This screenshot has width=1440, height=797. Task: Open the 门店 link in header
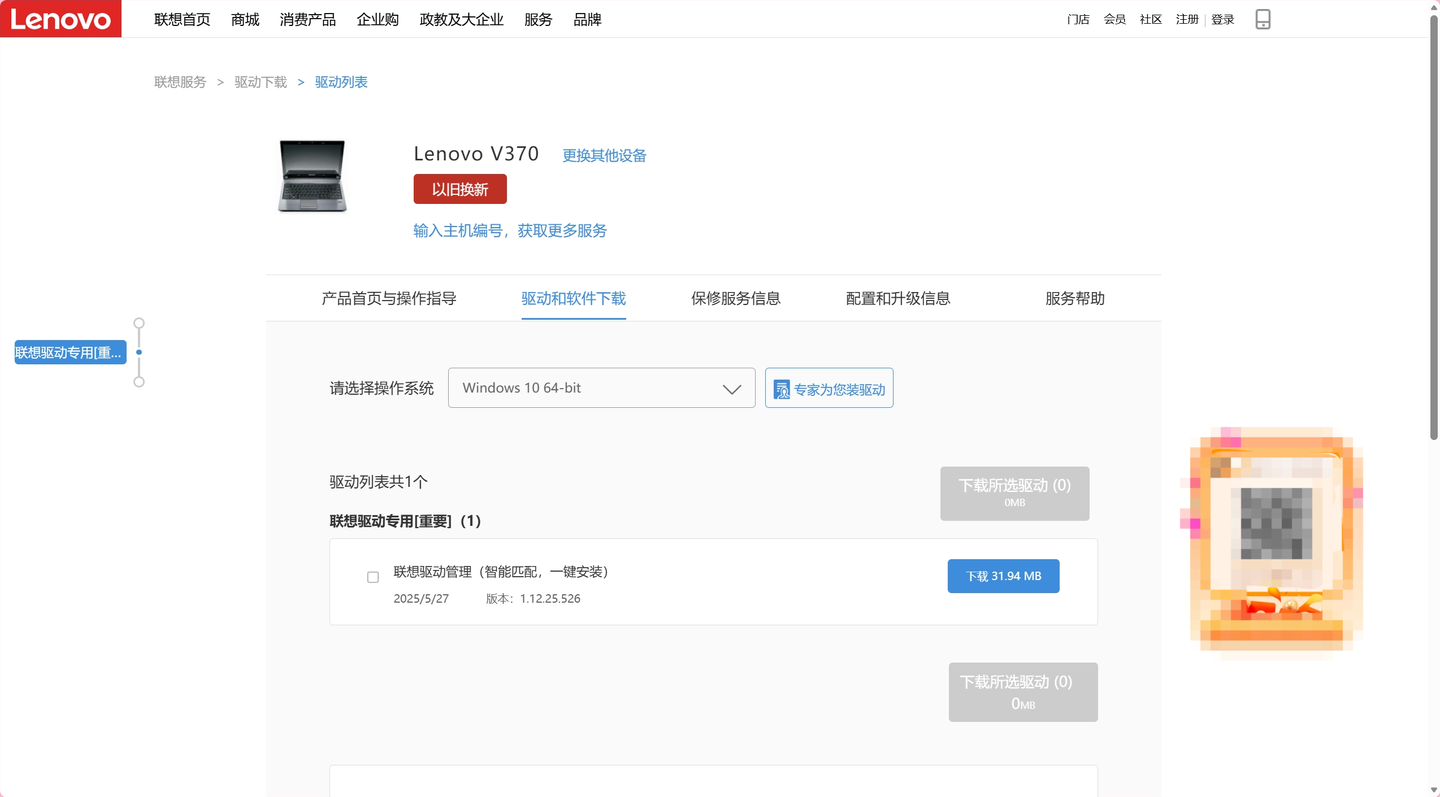[x=1078, y=20]
